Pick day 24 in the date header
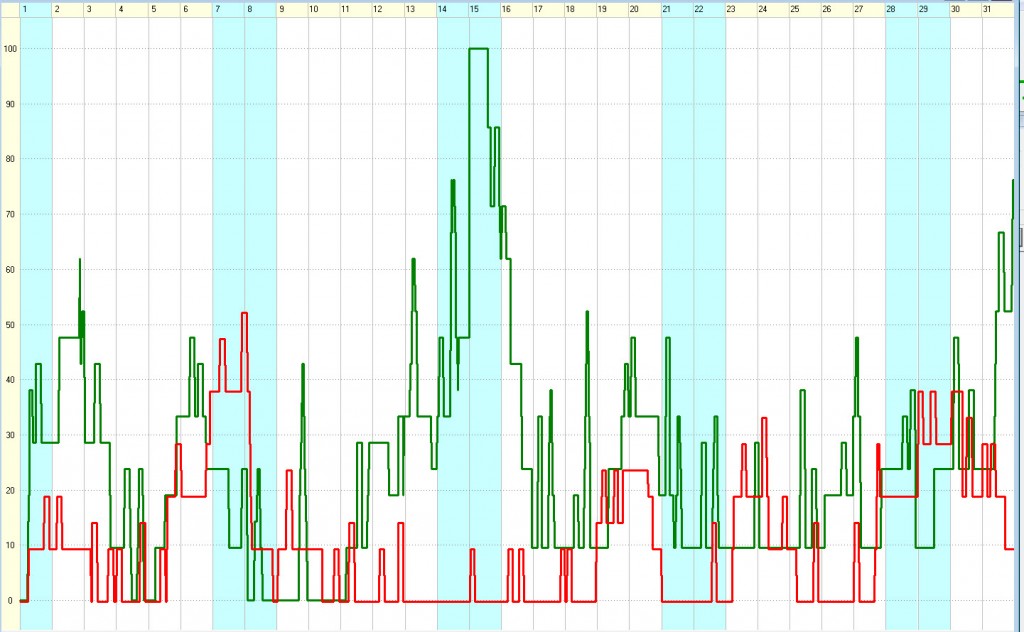The image size is (1024, 632). tap(773, 9)
